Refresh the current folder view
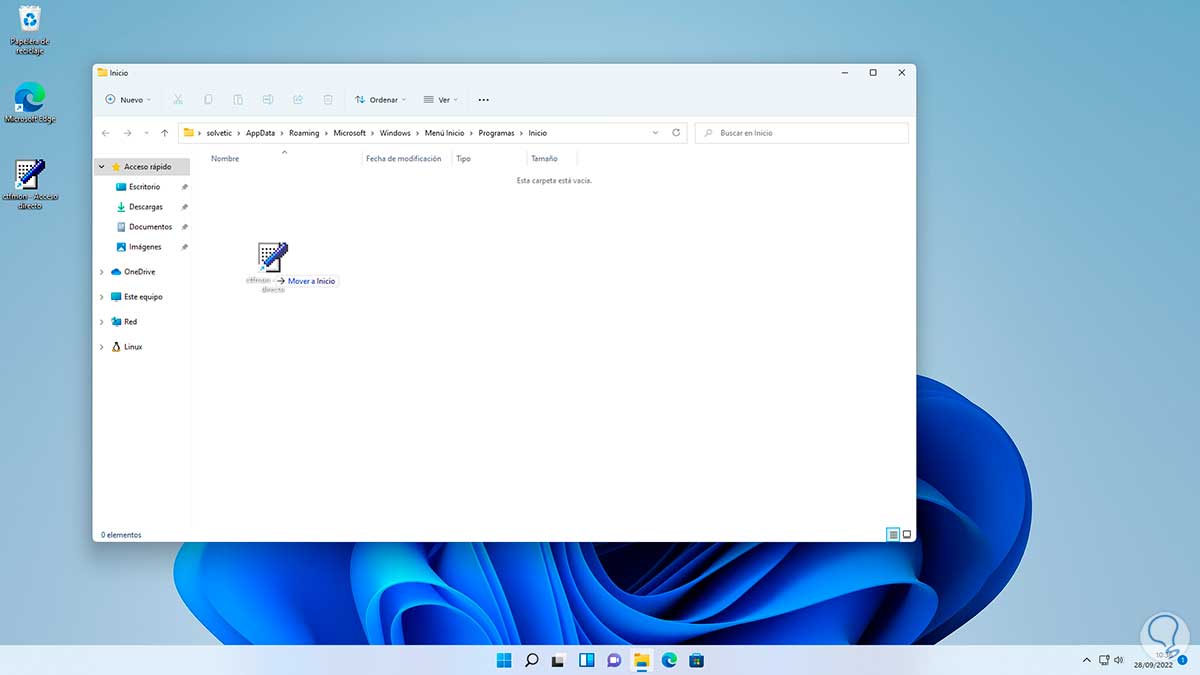Viewport: 1200px width, 675px height. [676, 133]
